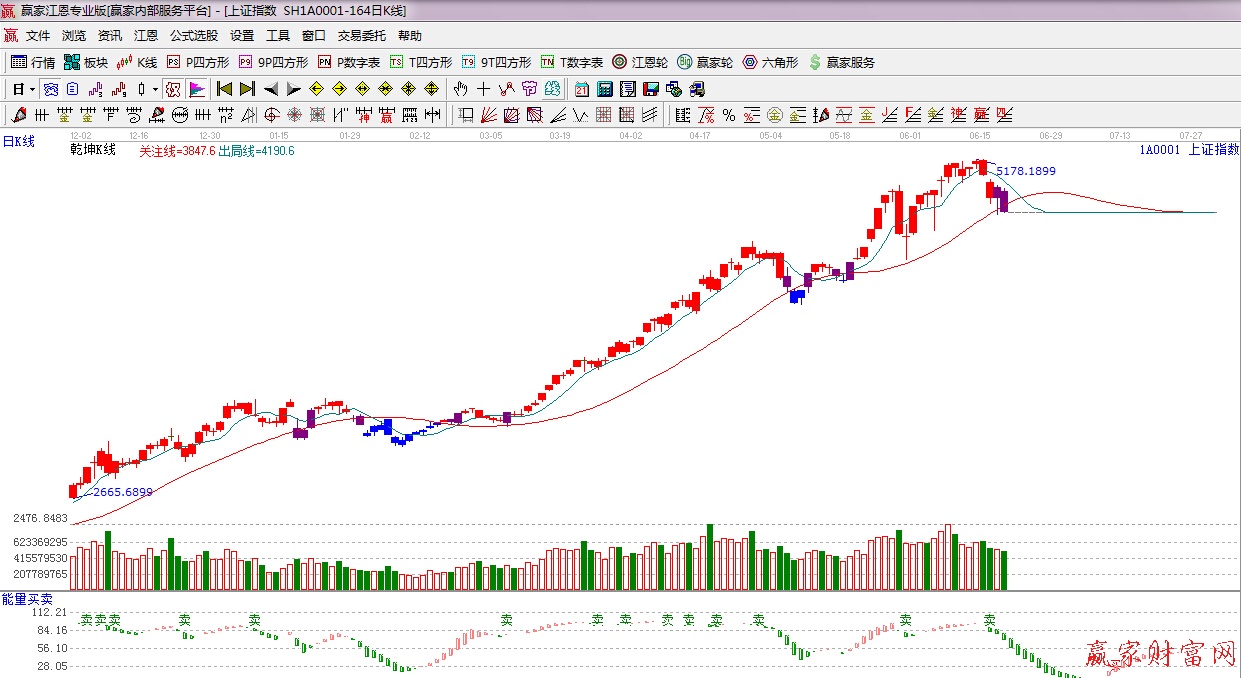1241x678 pixels.
Task: Open the calendar date icon
Action: tap(581, 89)
